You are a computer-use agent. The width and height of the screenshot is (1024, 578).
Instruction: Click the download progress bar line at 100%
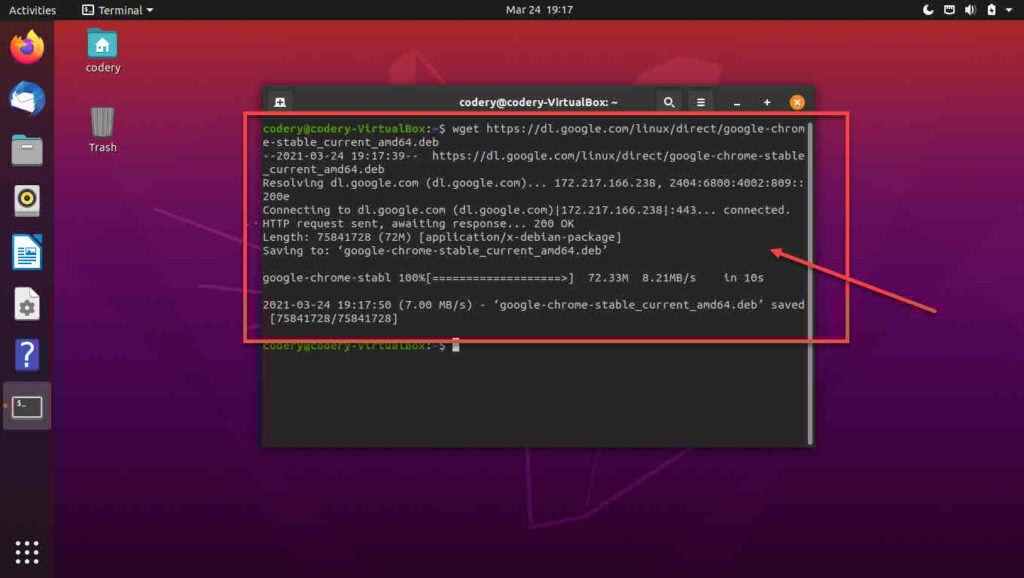point(513,278)
